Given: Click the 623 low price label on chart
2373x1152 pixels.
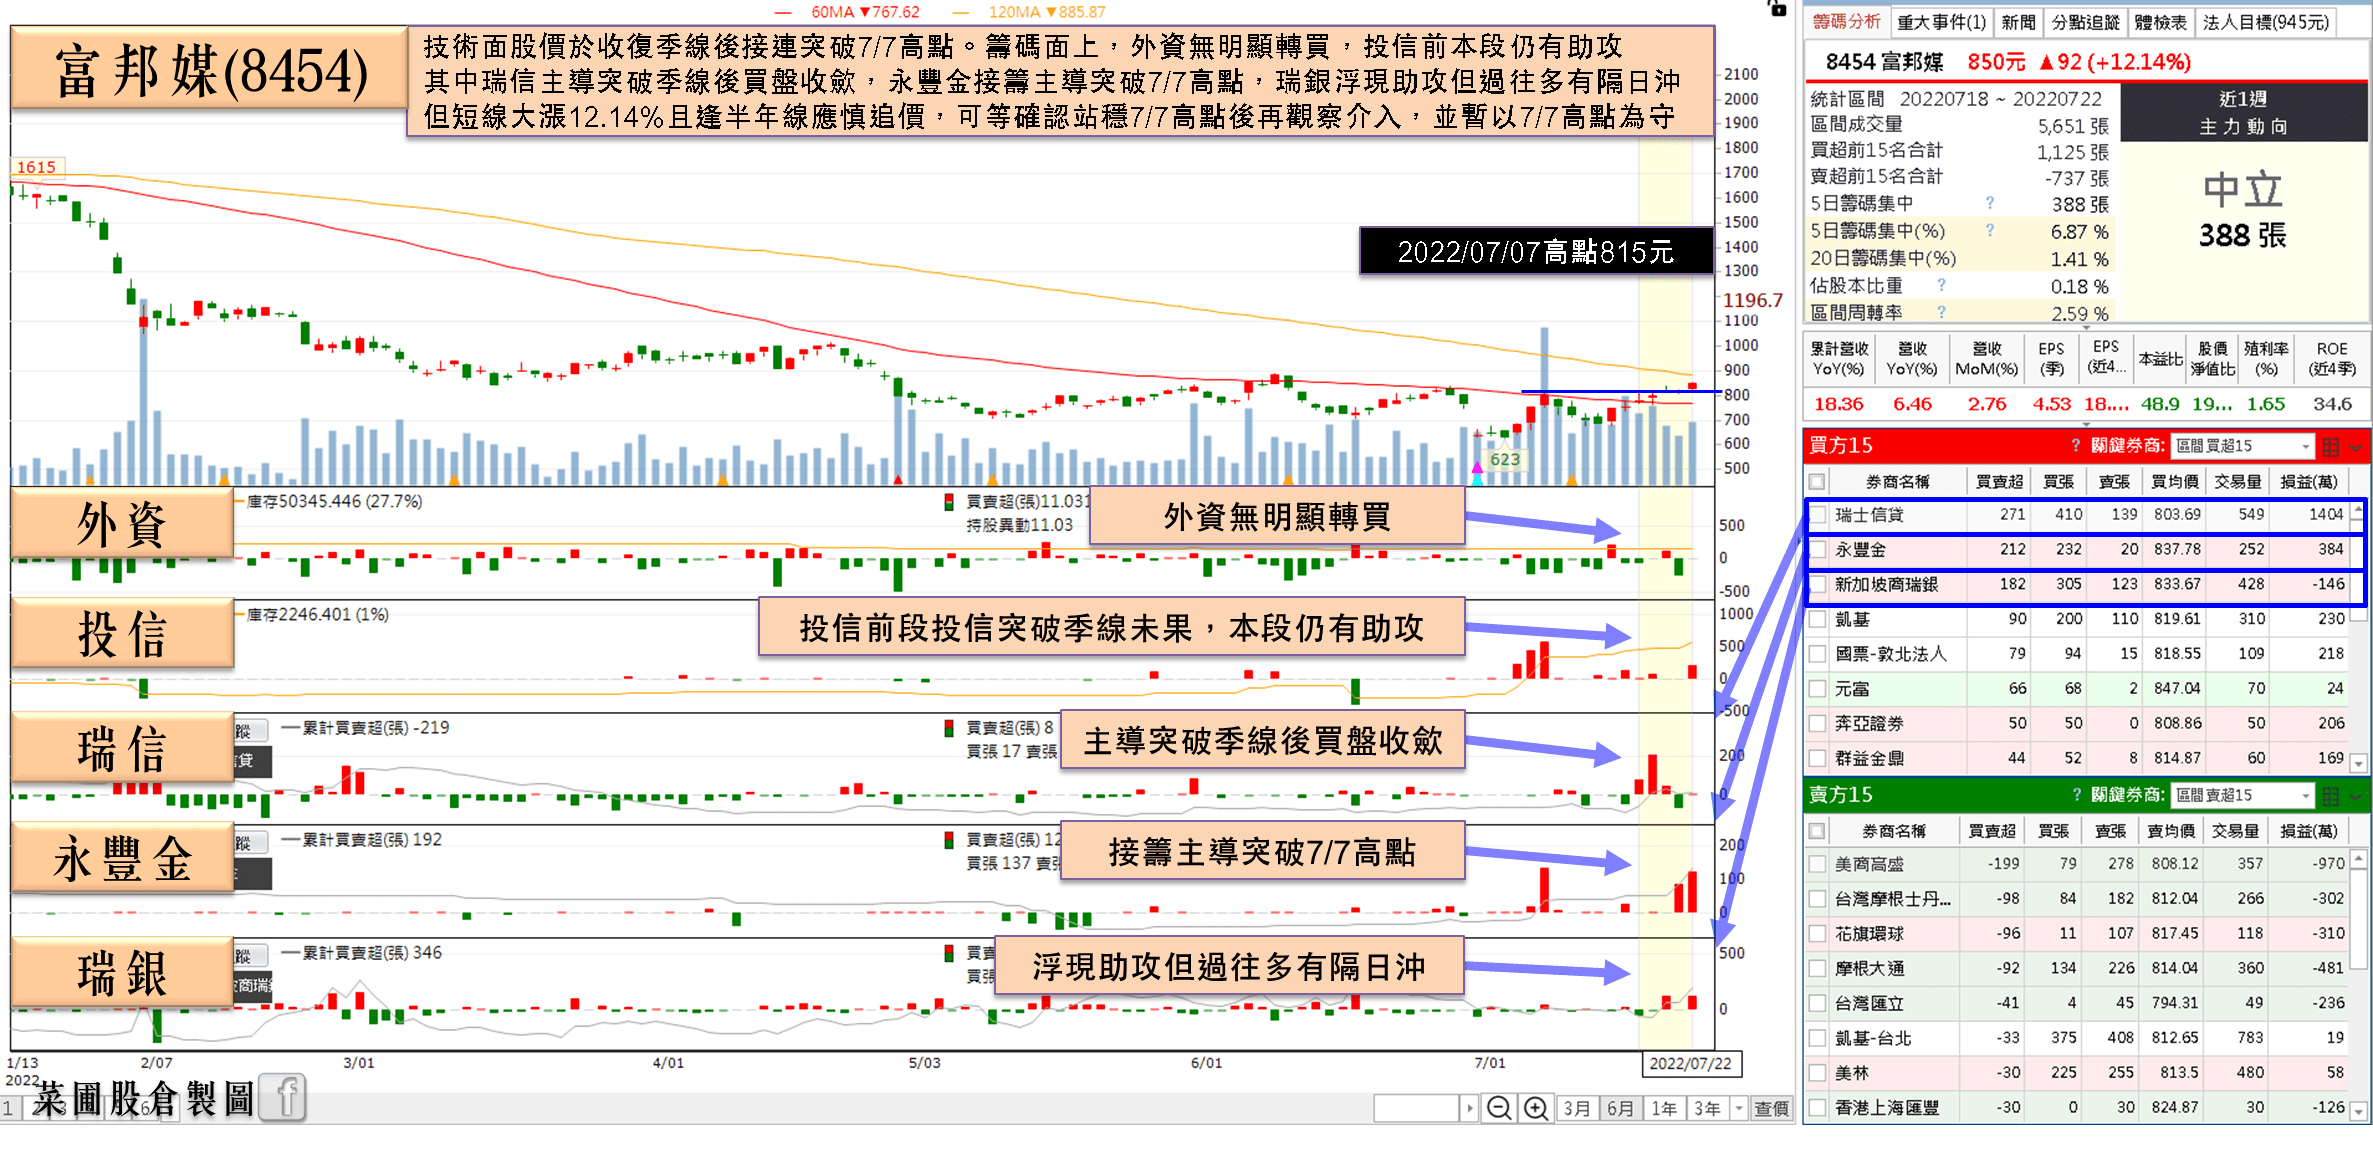Looking at the screenshot, I should (1504, 460).
